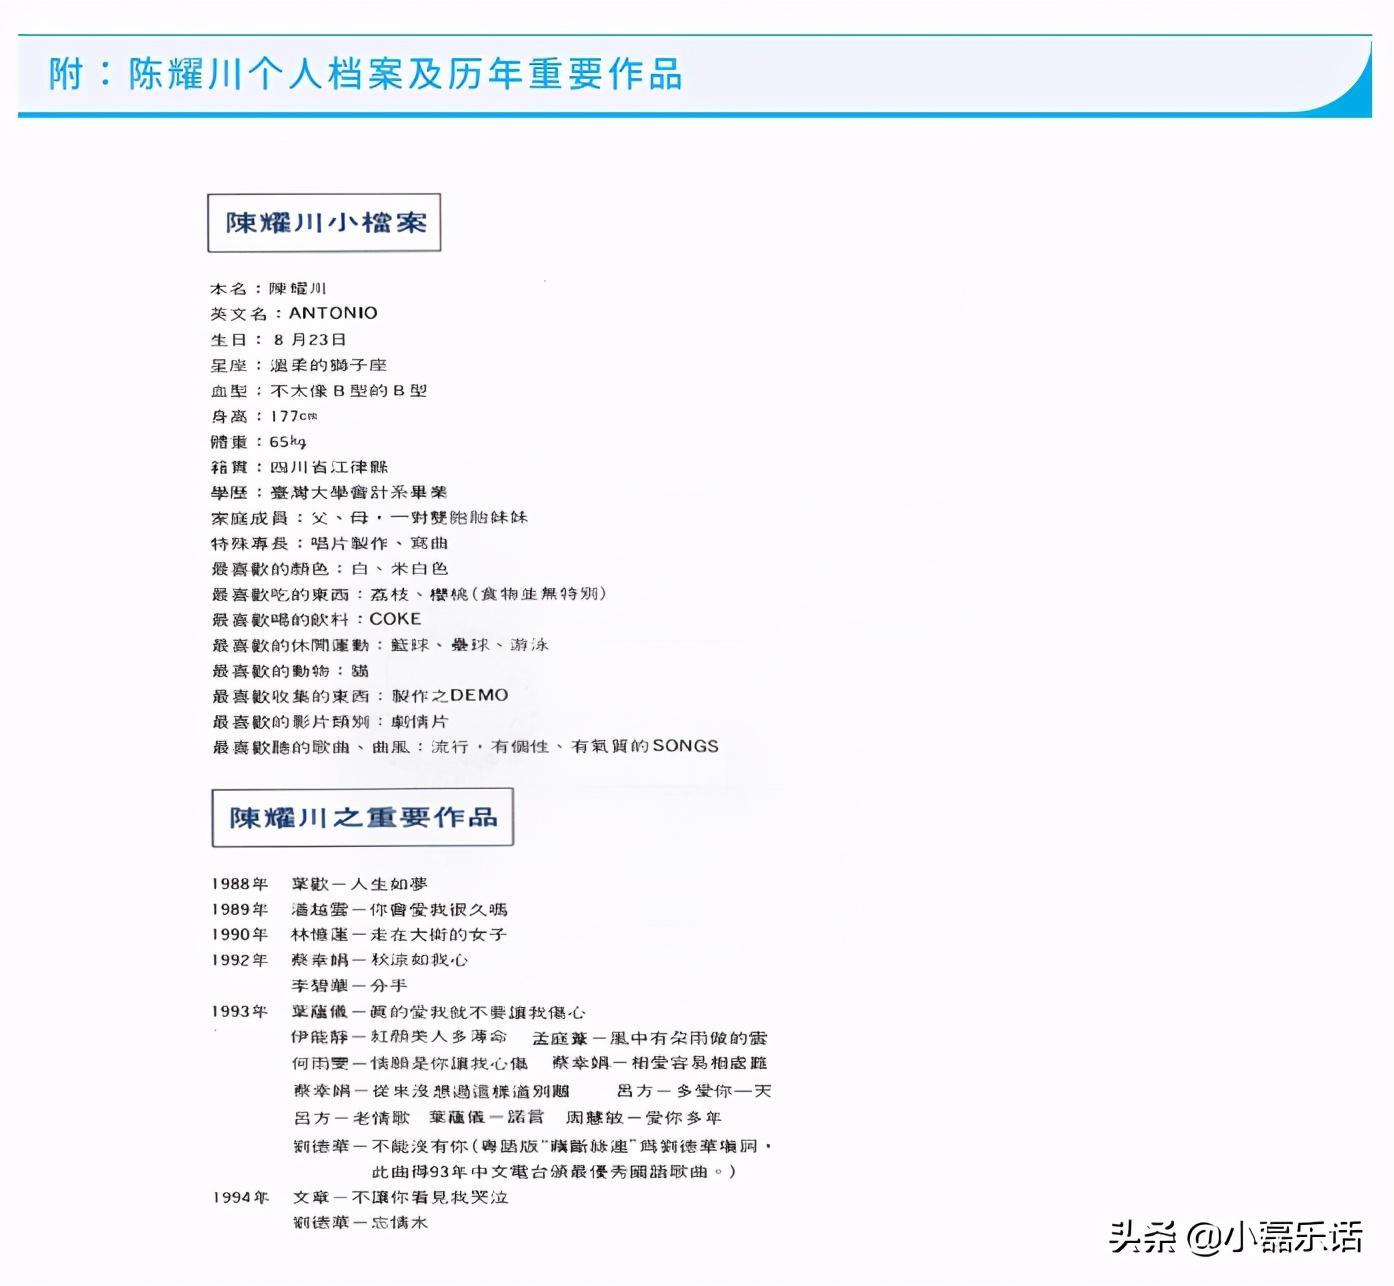The height and width of the screenshot is (1286, 1394).
Task: Click the 1989年 潘越雲 entry
Action: click(x=359, y=909)
